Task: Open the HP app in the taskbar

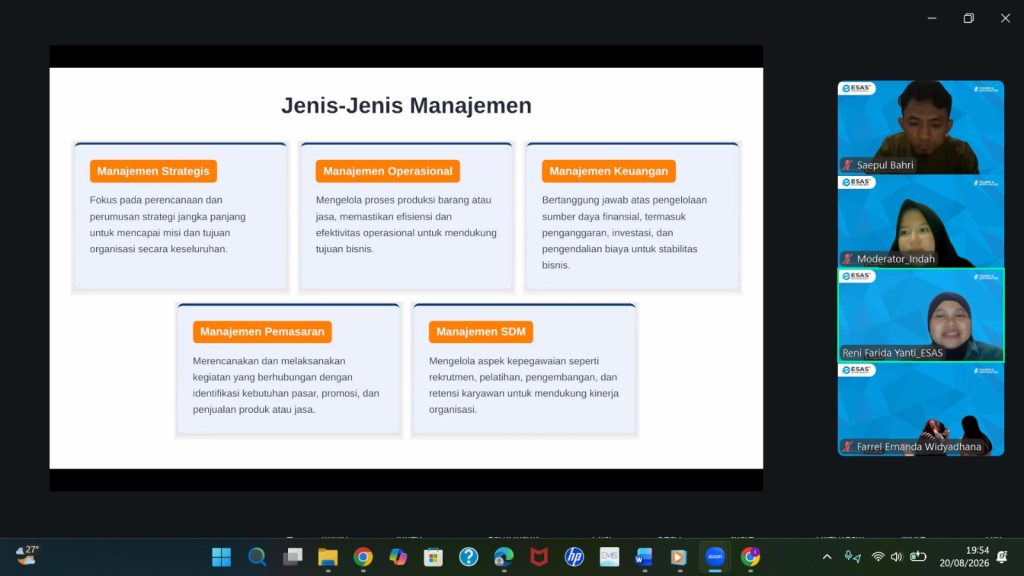Action: 574,557
